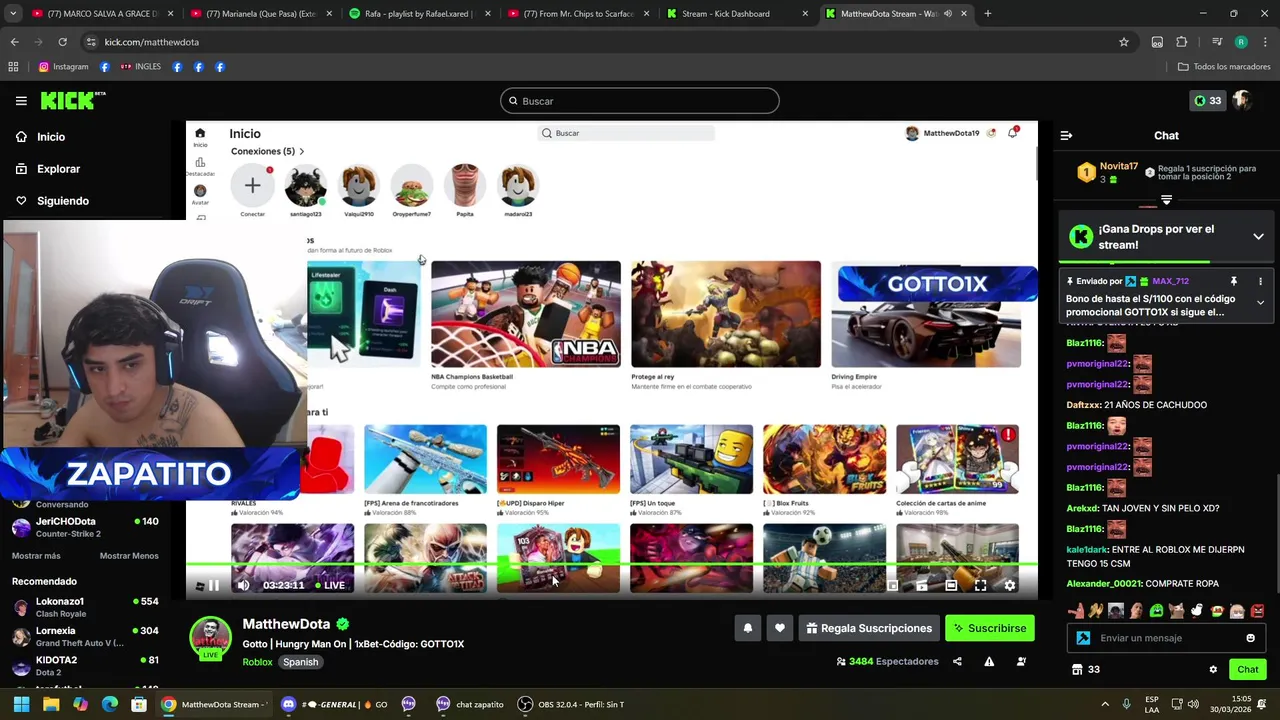Show hidden system tray icons
Image resolution: width=1280 pixels, height=720 pixels.
1105,704
